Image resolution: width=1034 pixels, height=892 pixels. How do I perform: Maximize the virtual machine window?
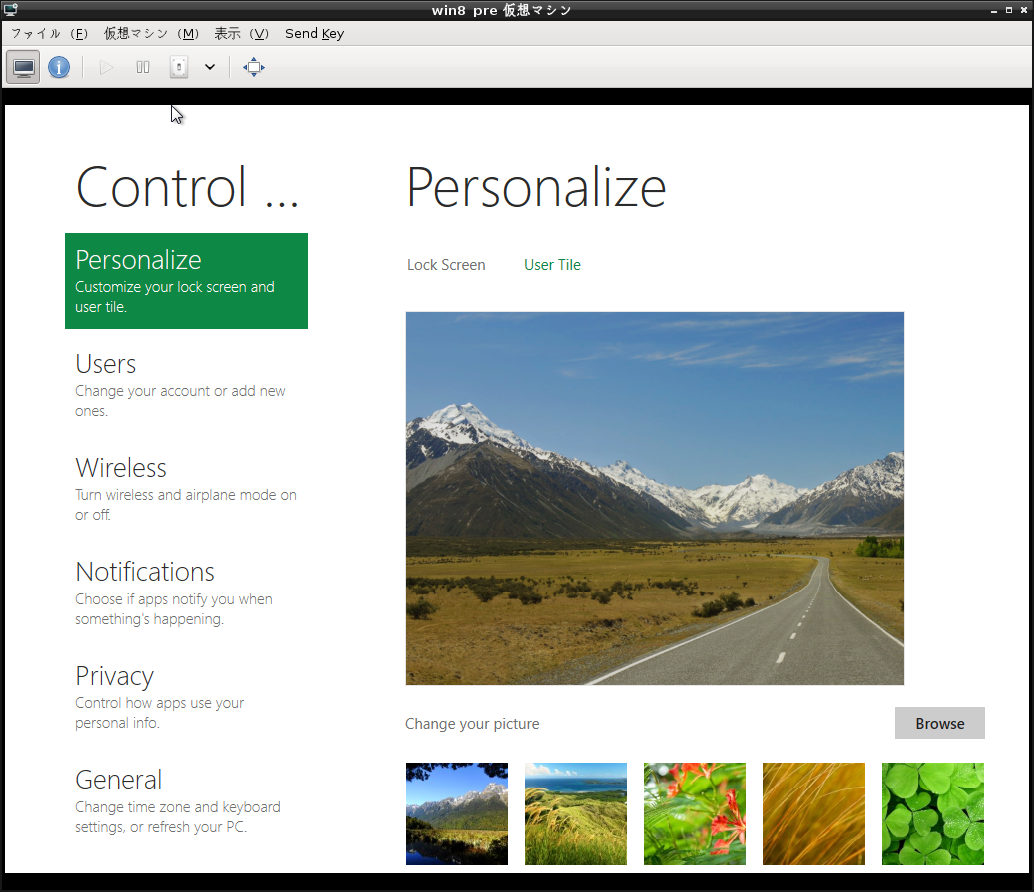point(1009,10)
